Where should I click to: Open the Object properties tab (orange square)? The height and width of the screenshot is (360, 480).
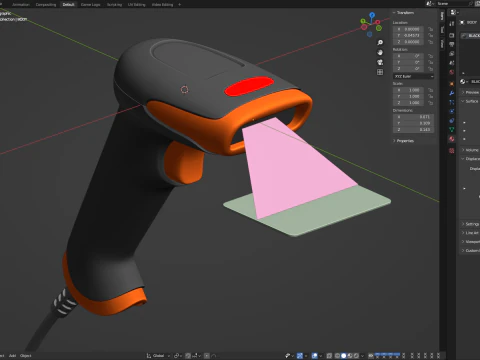click(x=452, y=83)
